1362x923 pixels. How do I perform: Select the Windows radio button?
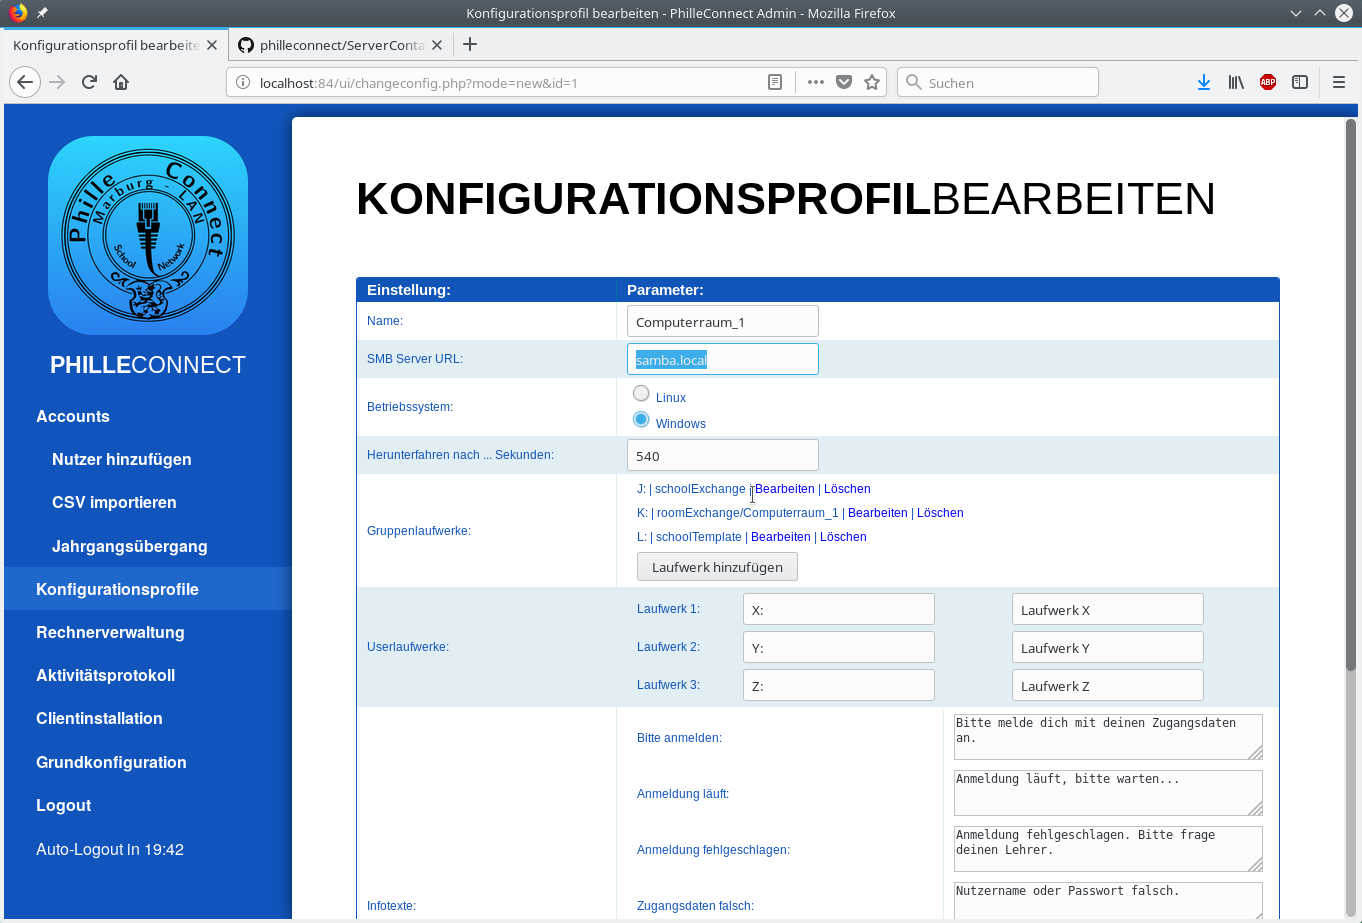[x=641, y=420]
